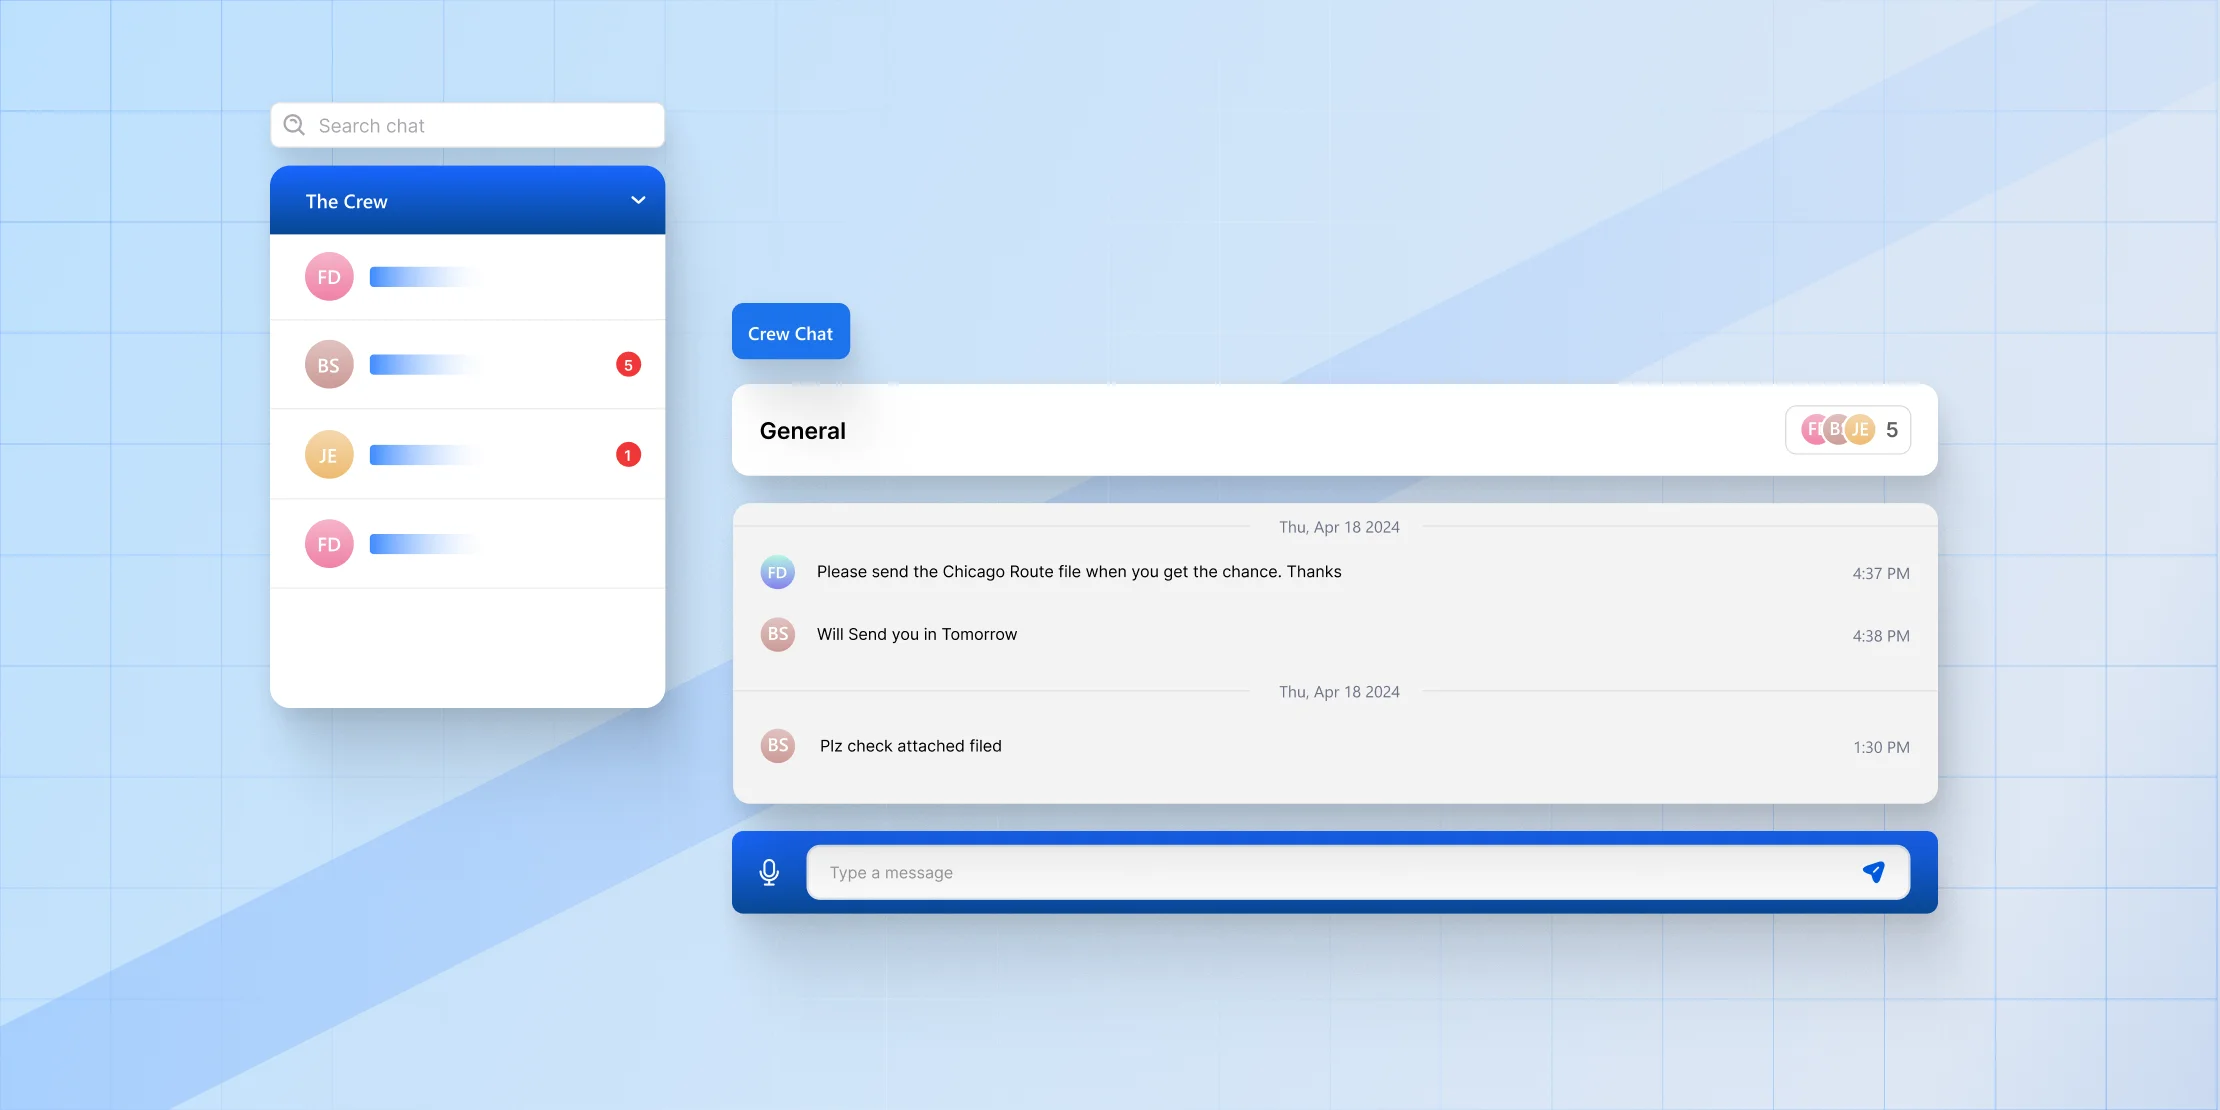Expand The Crew group dropdown chevron

637,200
